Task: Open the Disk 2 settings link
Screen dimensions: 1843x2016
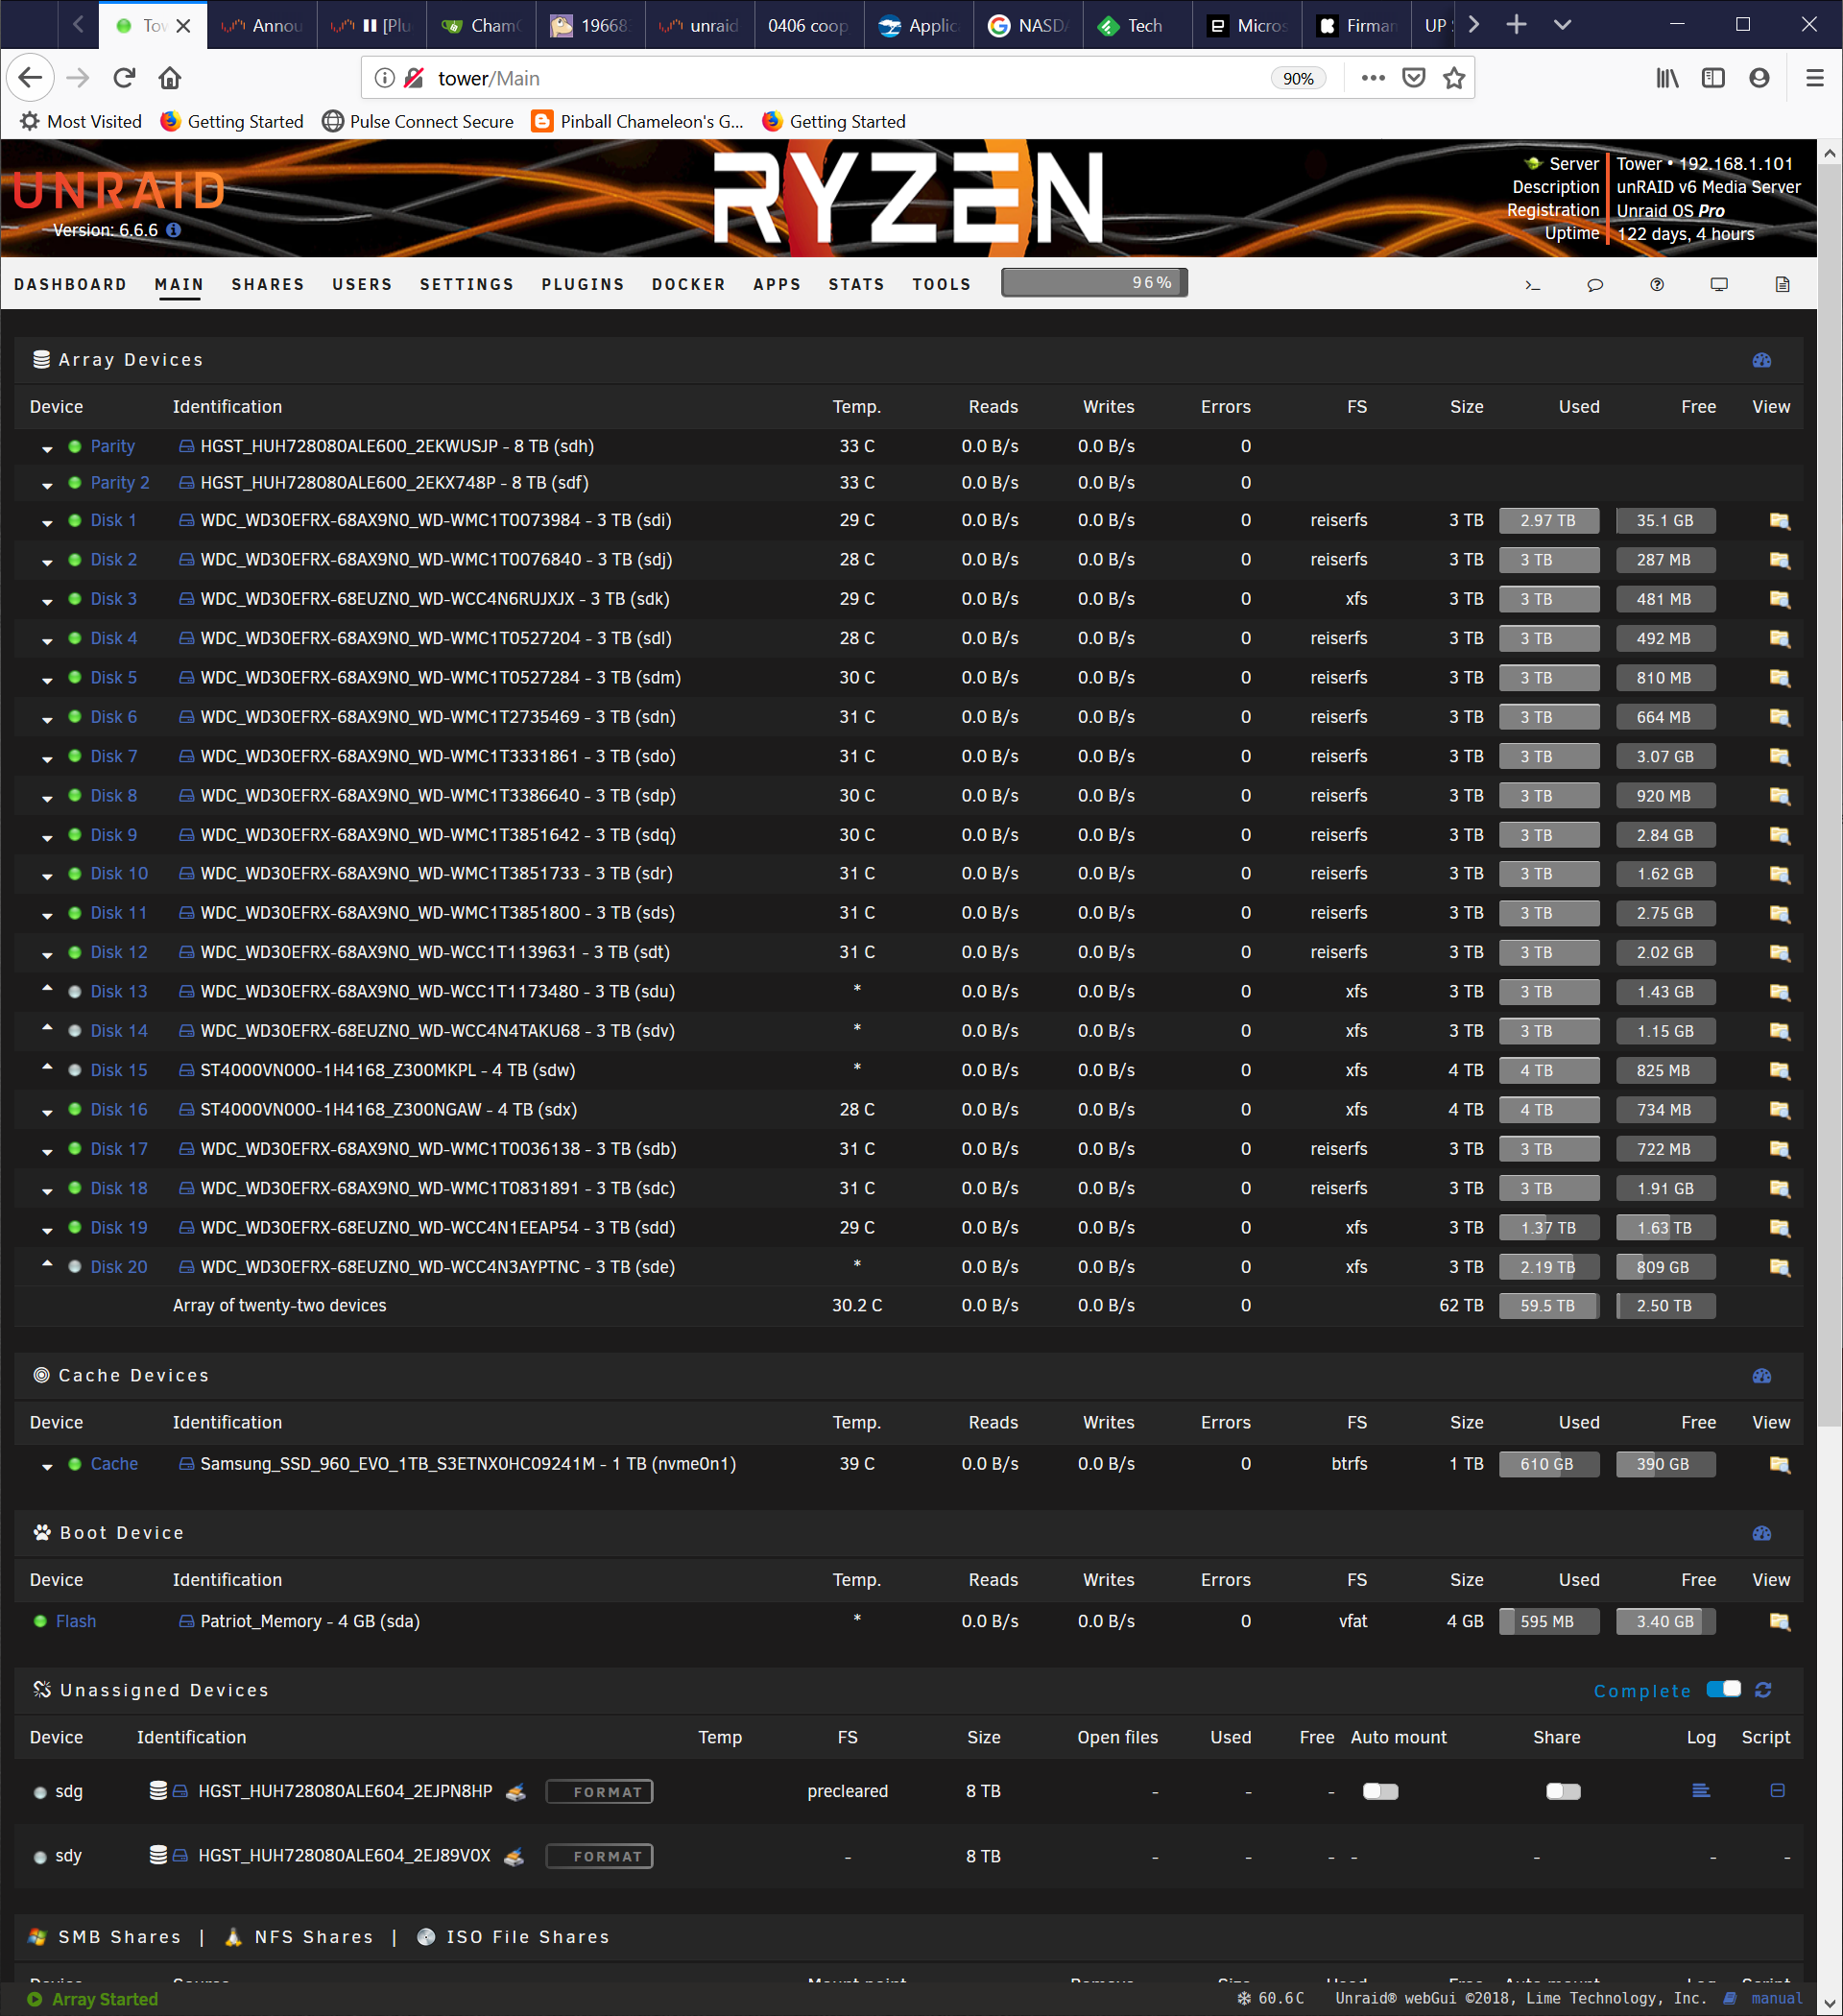Action: click(x=114, y=560)
